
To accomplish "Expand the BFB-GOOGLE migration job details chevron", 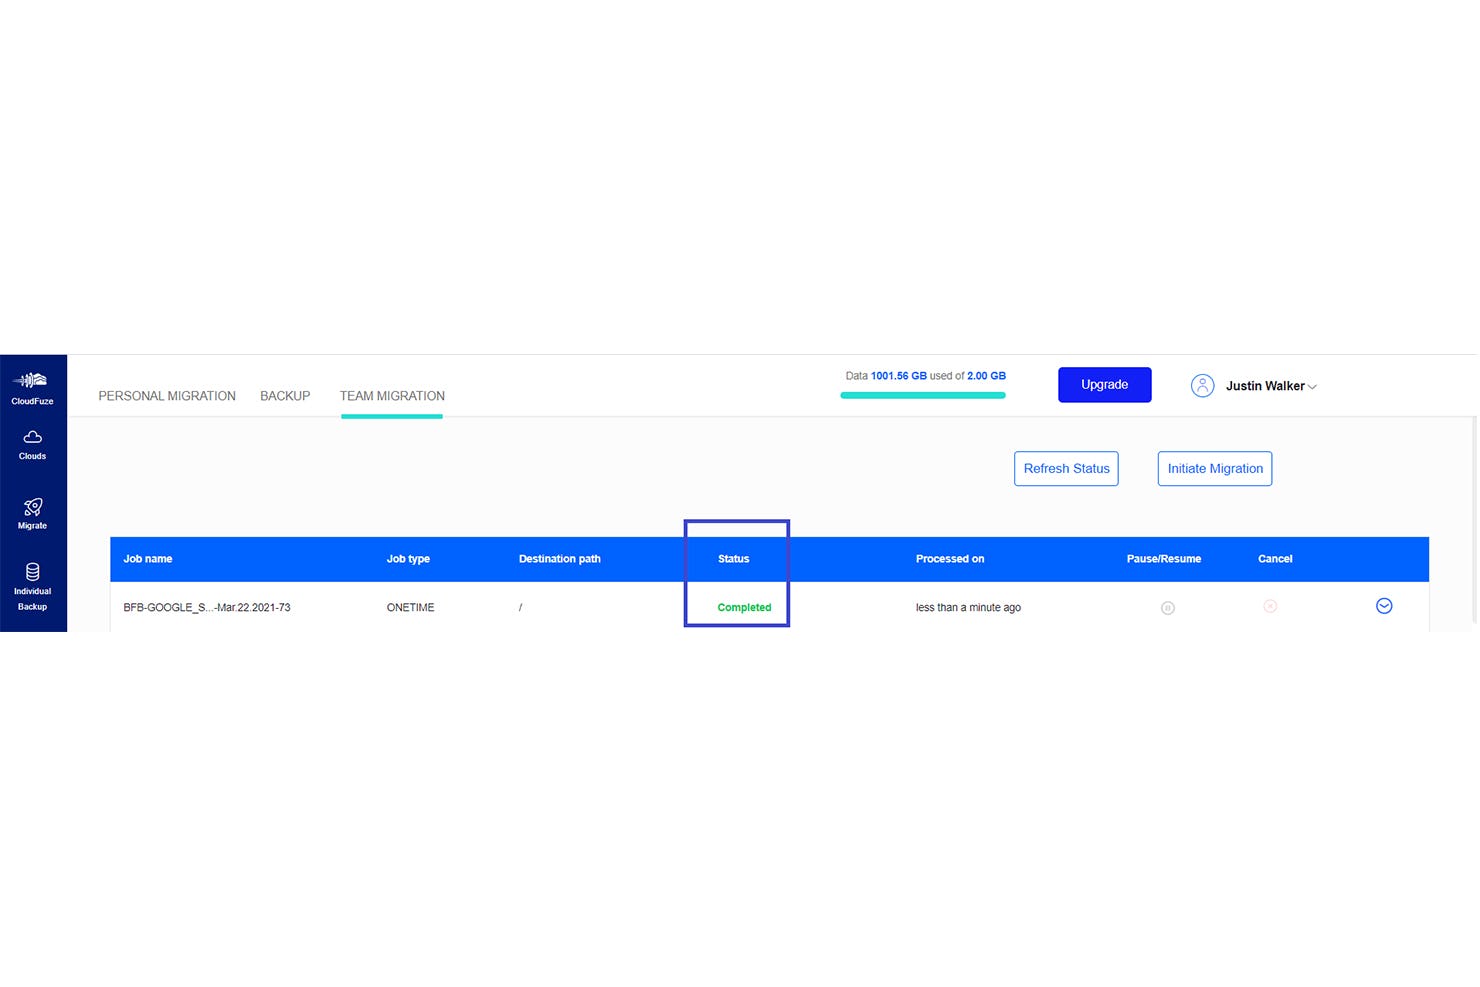I will (1384, 605).
